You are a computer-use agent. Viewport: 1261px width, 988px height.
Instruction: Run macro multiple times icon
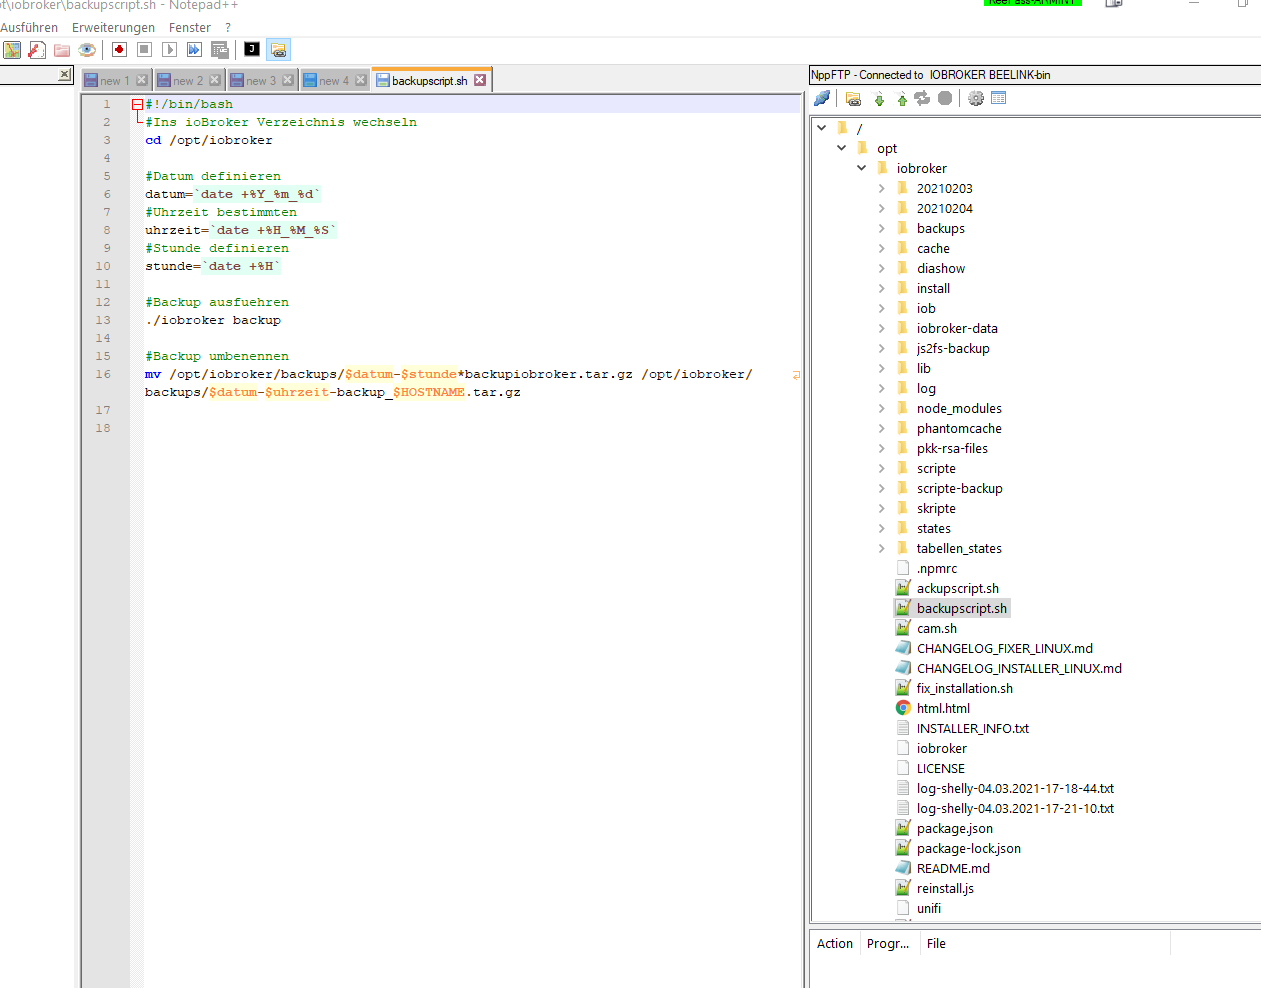click(x=194, y=50)
